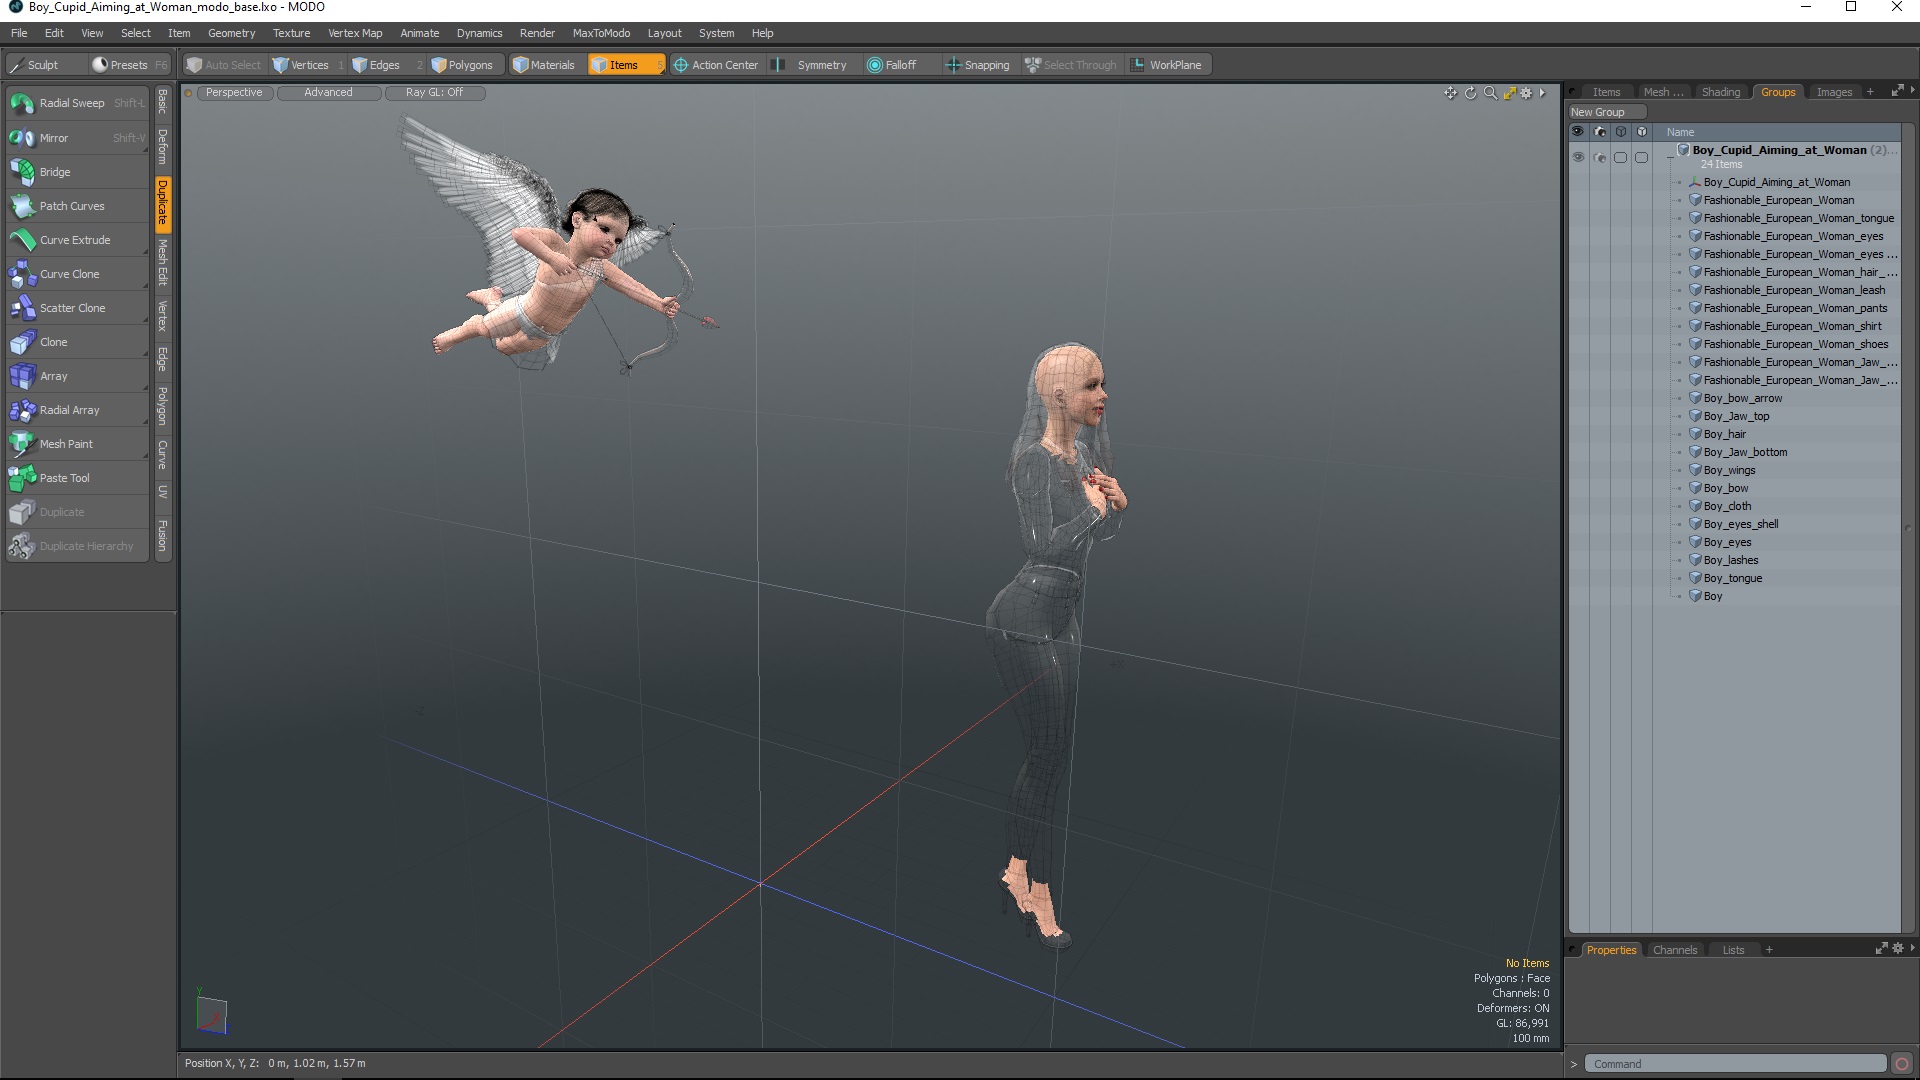The width and height of the screenshot is (1920, 1080).
Task: Activate the Mirror tool
Action: [x=78, y=138]
